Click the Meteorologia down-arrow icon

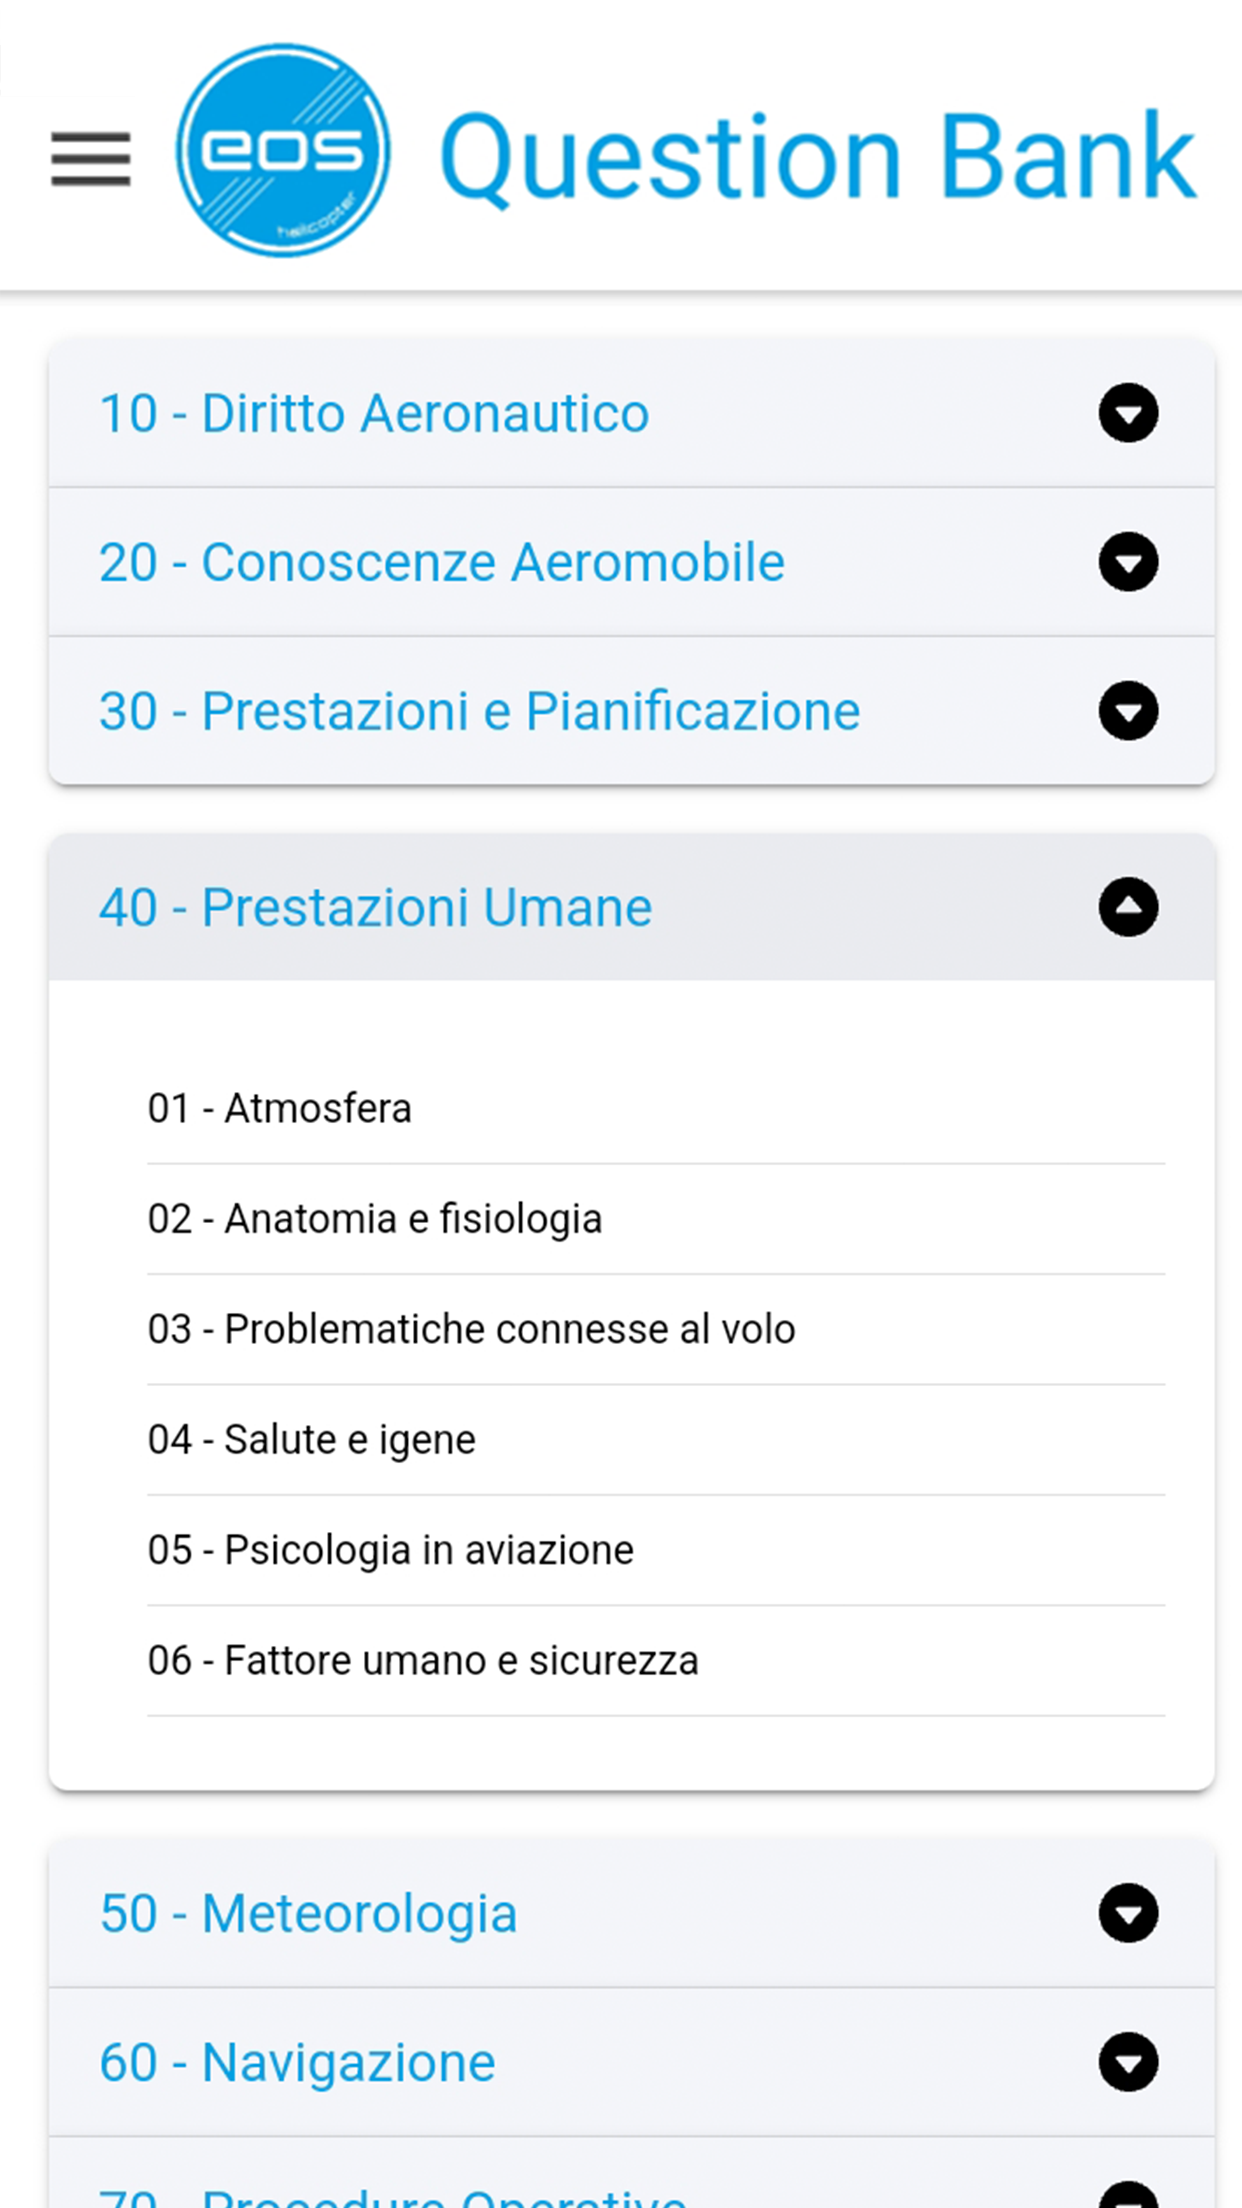[1128, 1913]
